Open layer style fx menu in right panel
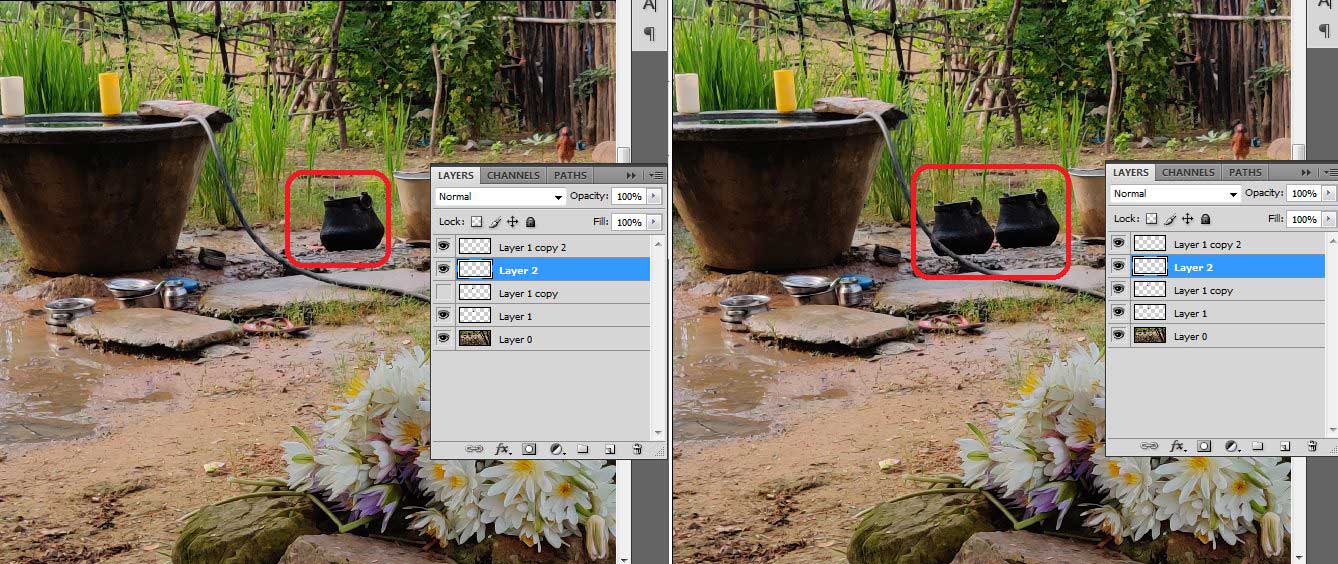Image resolution: width=1338 pixels, height=564 pixels. click(1178, 446)
